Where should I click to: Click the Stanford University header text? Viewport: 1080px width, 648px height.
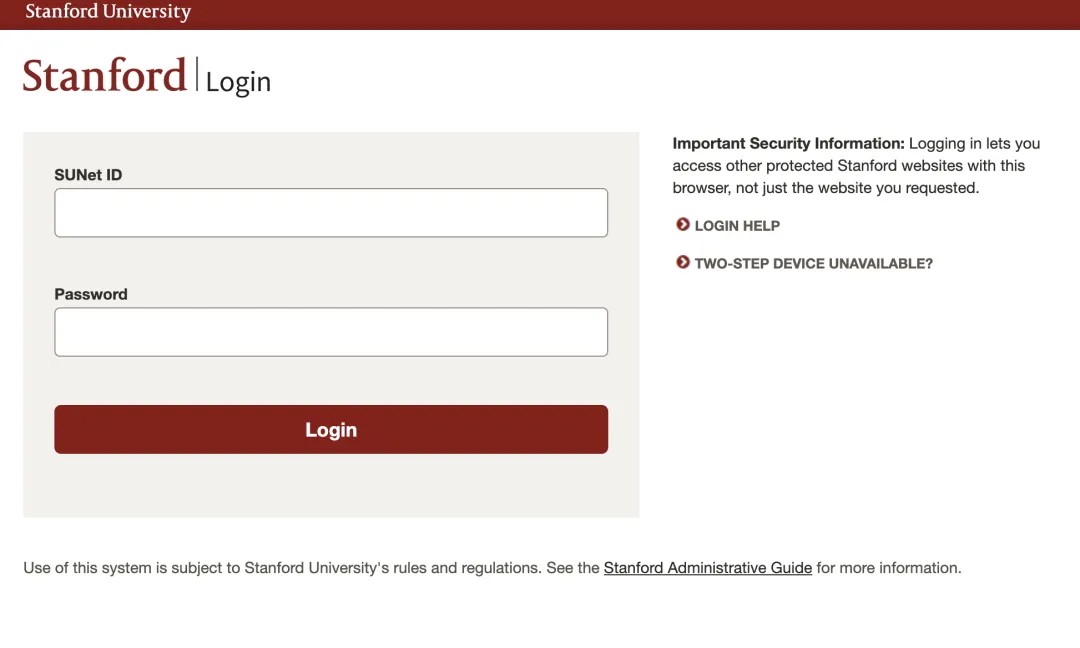108,13
